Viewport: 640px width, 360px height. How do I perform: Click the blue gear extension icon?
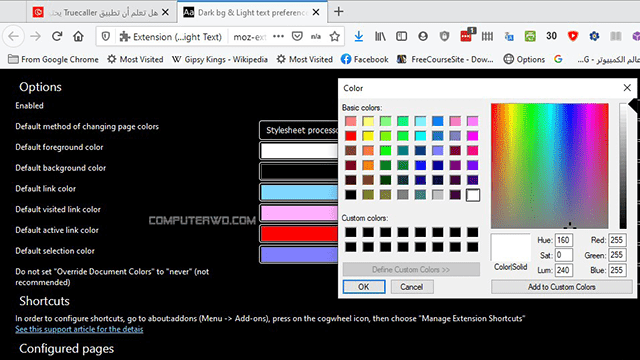tap(594, 36)
